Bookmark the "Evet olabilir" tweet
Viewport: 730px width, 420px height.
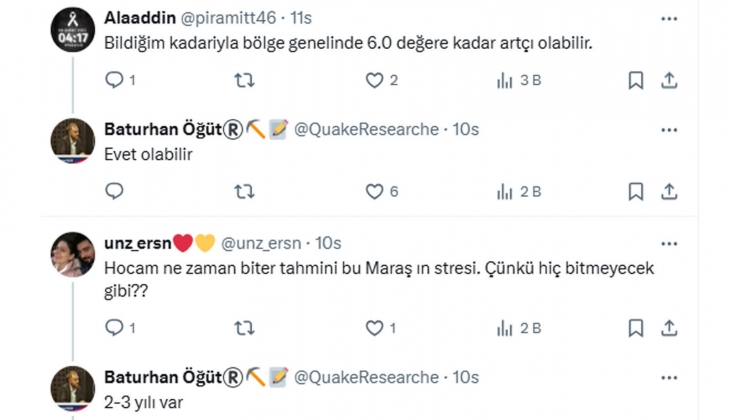[x=635, y=191]
